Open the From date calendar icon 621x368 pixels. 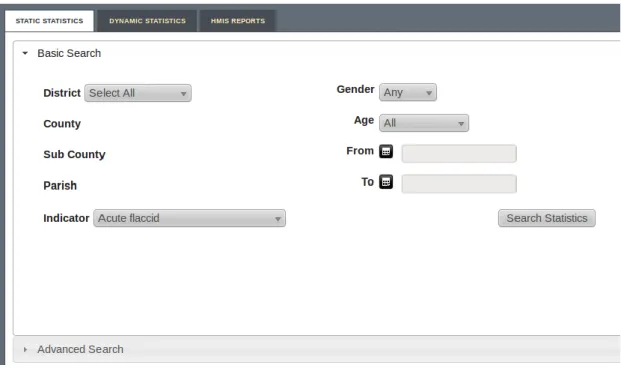pyautogui.click(x=386, y=151)
